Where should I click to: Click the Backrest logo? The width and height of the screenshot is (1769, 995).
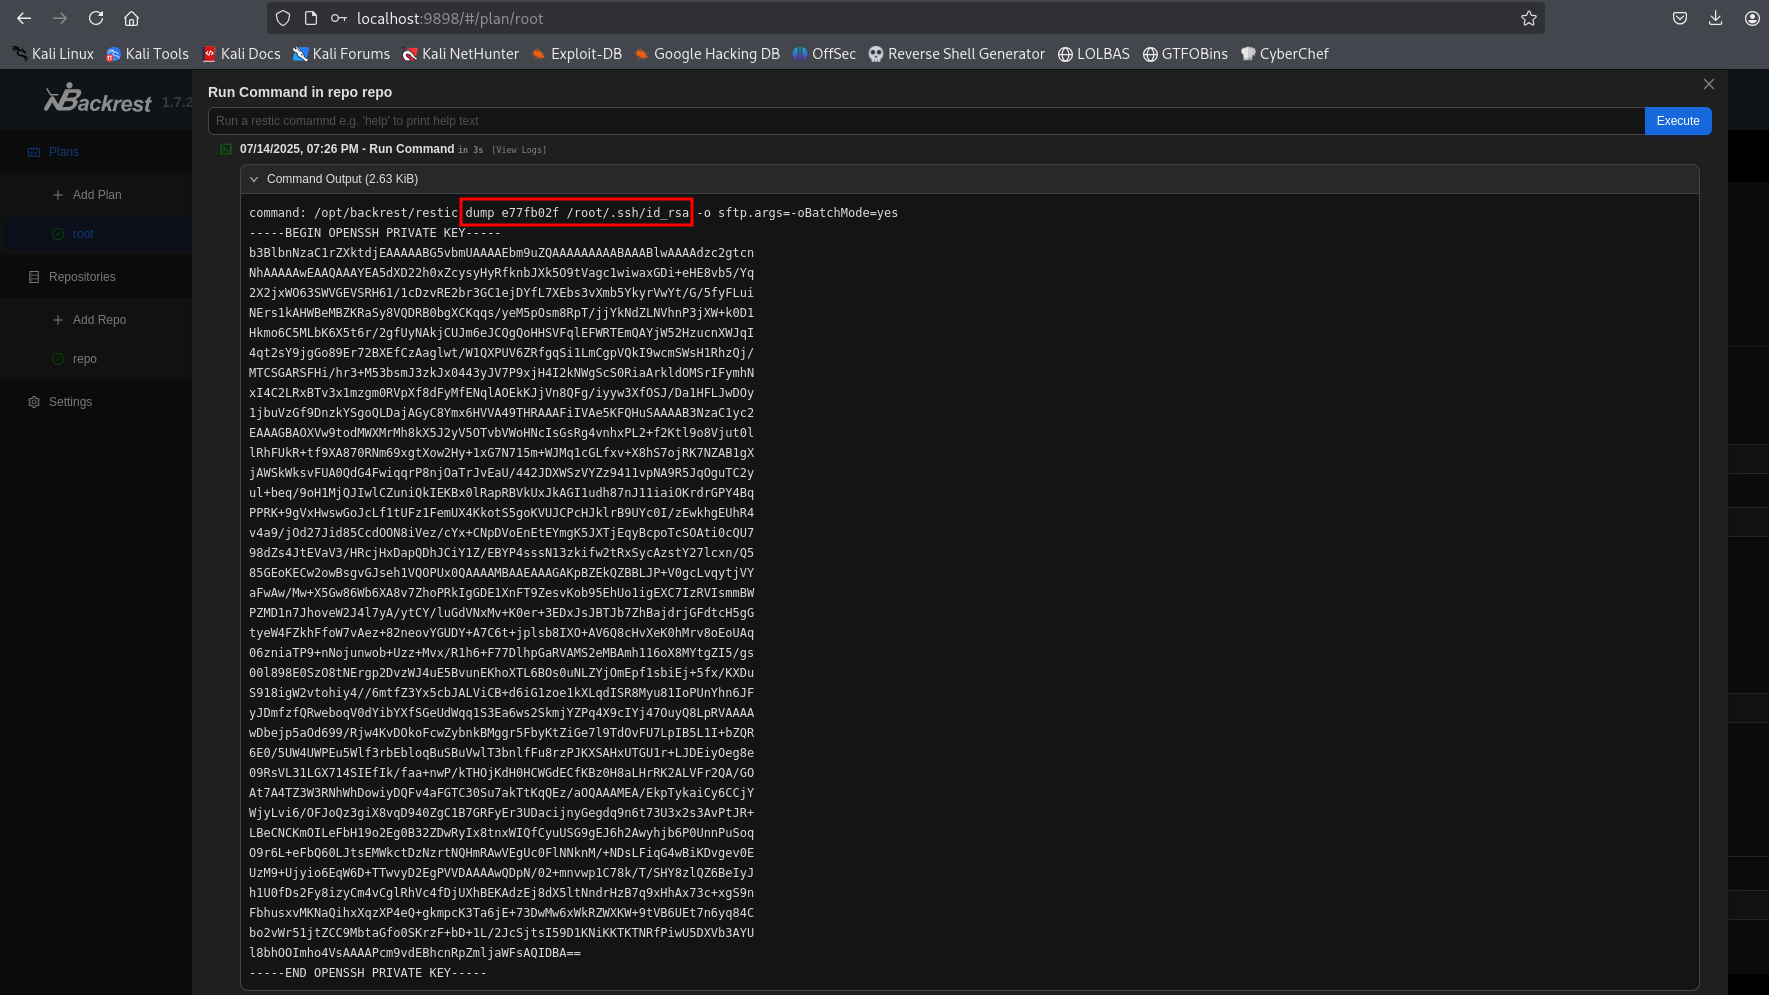[98, 100]
